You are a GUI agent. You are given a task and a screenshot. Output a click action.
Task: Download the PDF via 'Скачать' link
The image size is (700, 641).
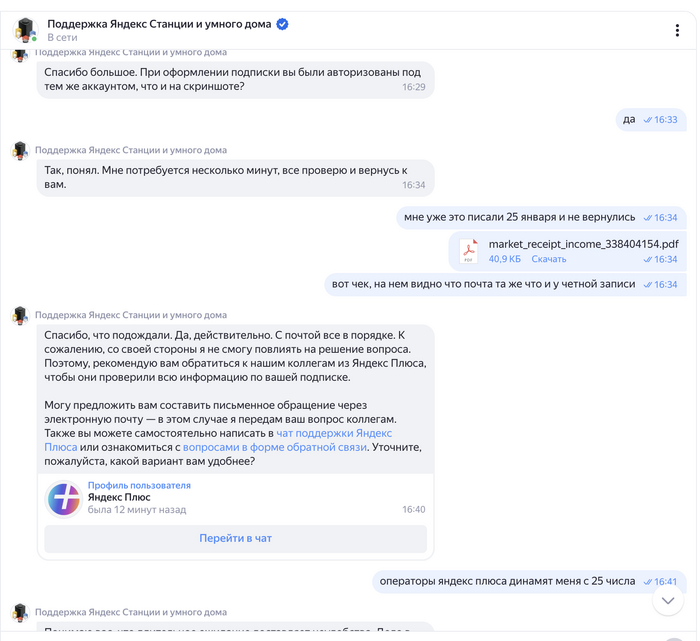pos(548,259)
